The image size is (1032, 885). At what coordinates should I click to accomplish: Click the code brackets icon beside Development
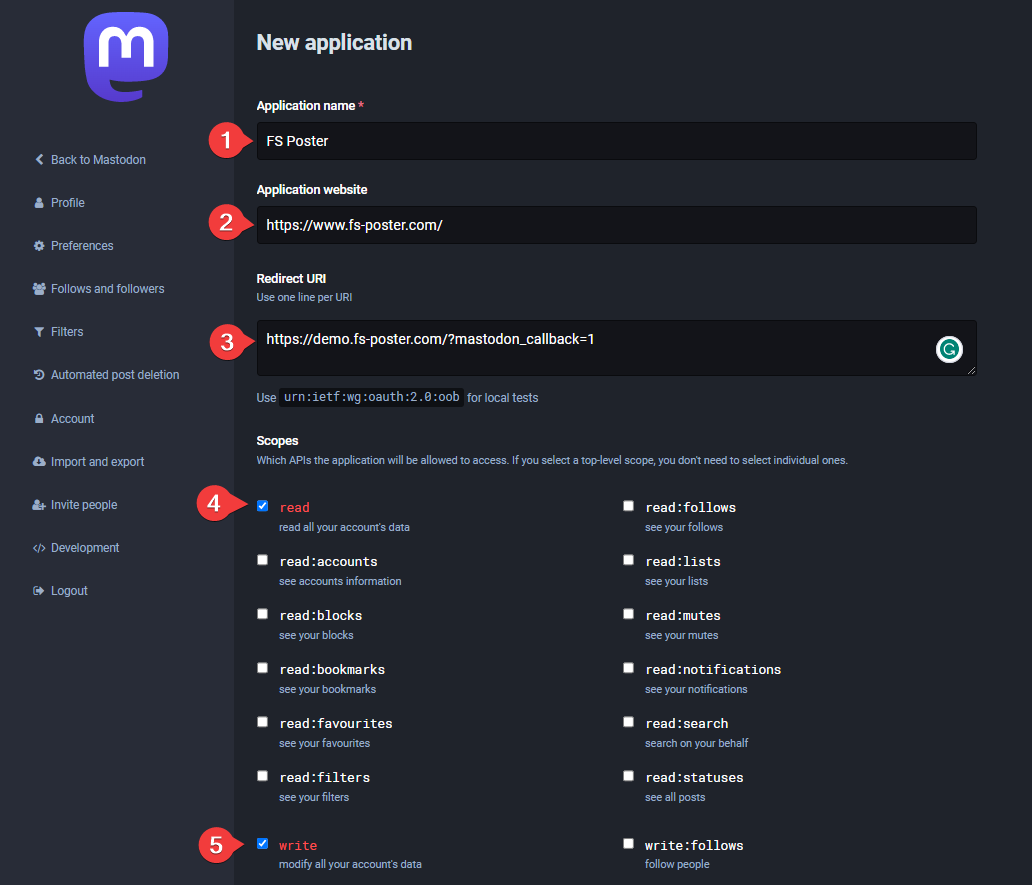[x=39, y=547]
